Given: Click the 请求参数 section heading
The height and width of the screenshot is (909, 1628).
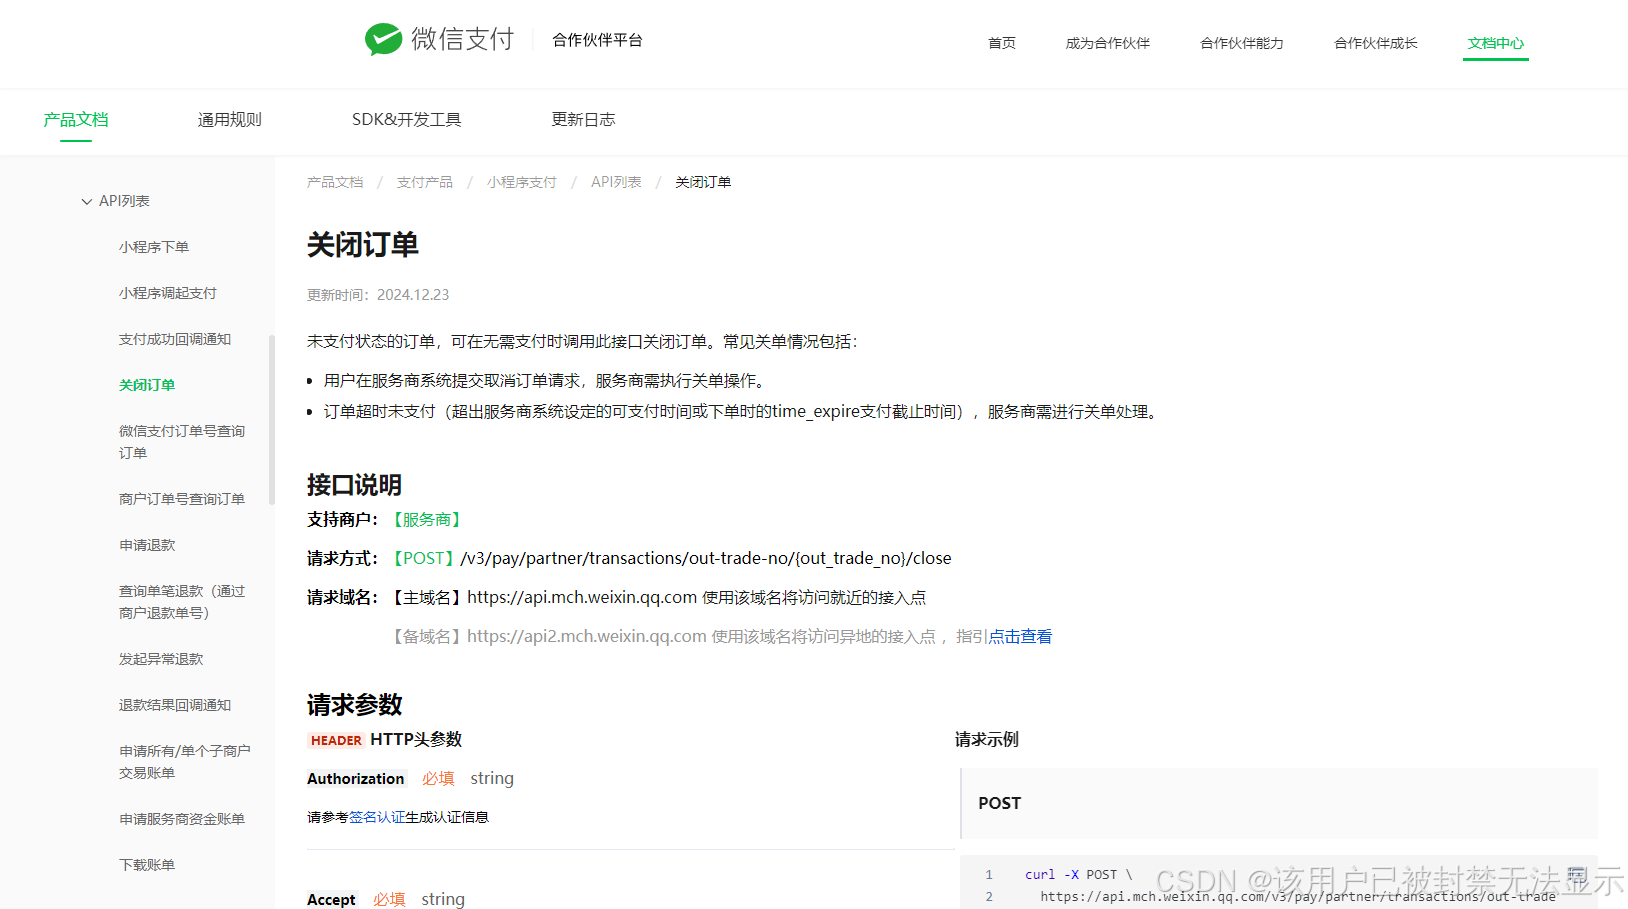Looking at the screenshot, I should click(x=354, y=705).
